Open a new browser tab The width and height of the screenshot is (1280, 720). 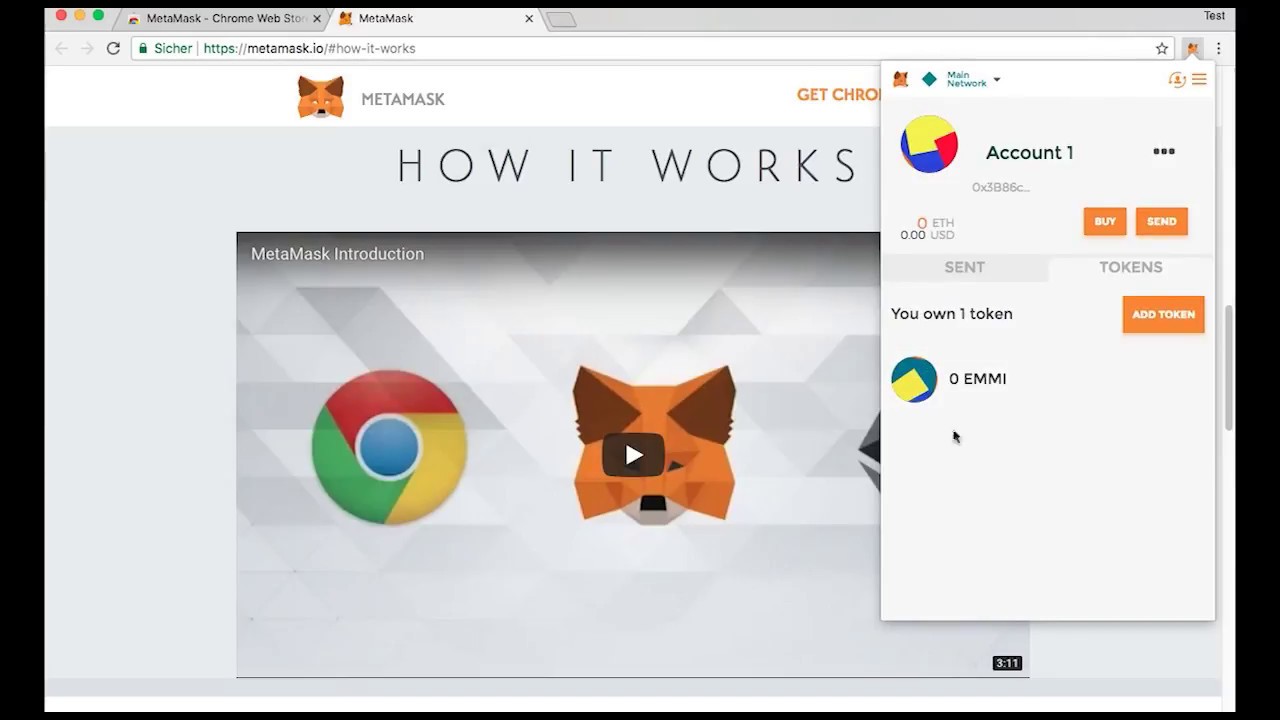point(561,19)
